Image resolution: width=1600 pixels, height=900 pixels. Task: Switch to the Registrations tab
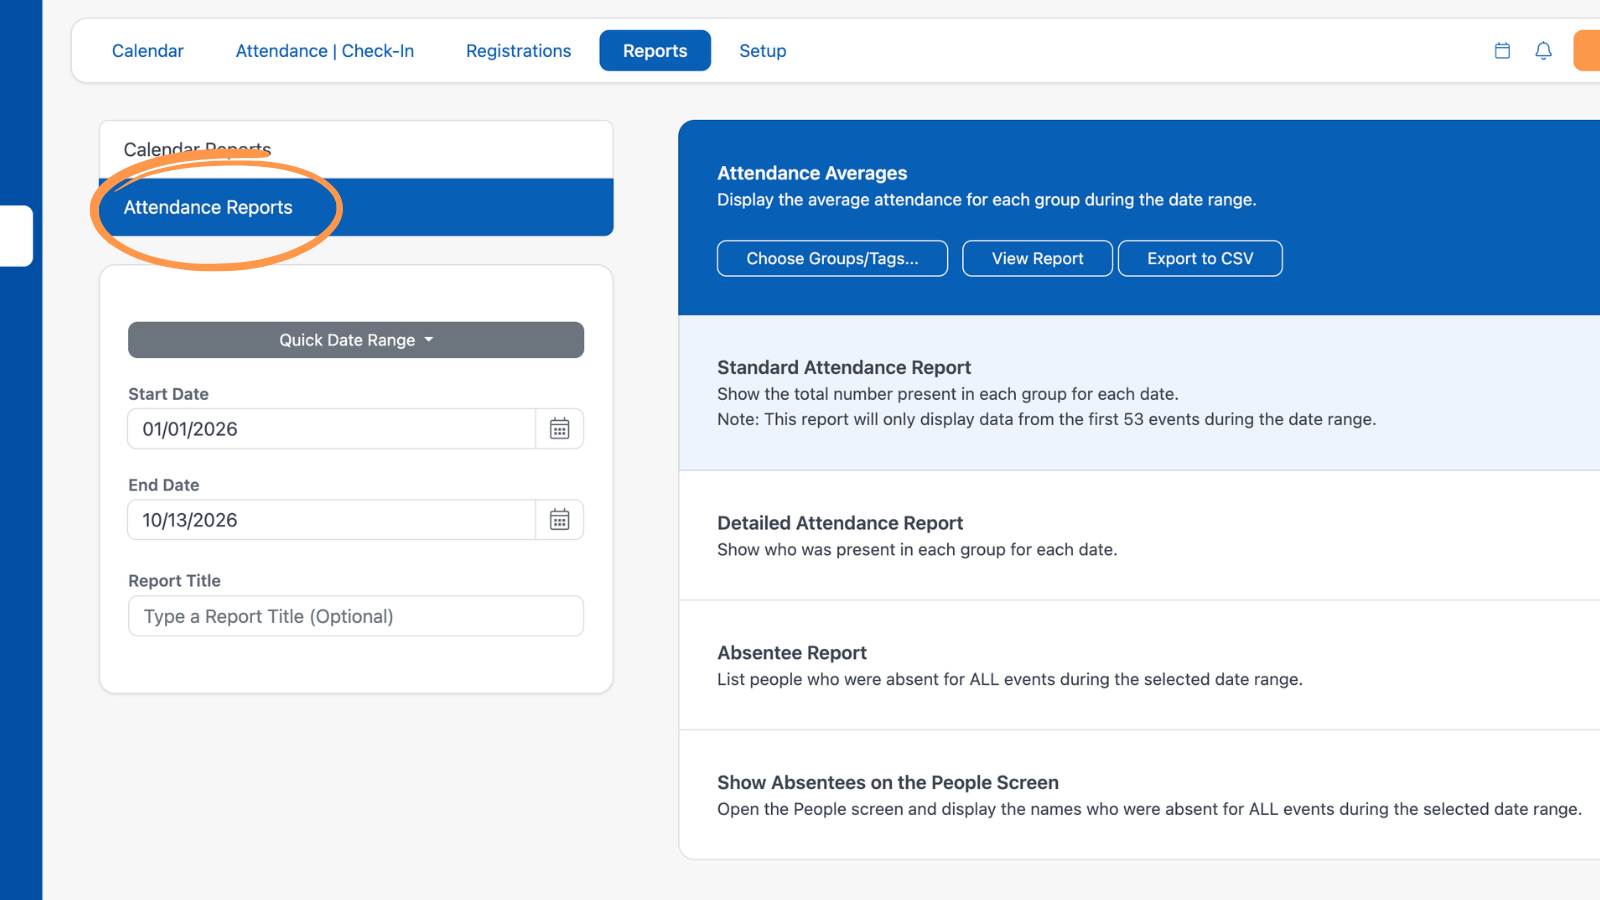tap(518, 51)
